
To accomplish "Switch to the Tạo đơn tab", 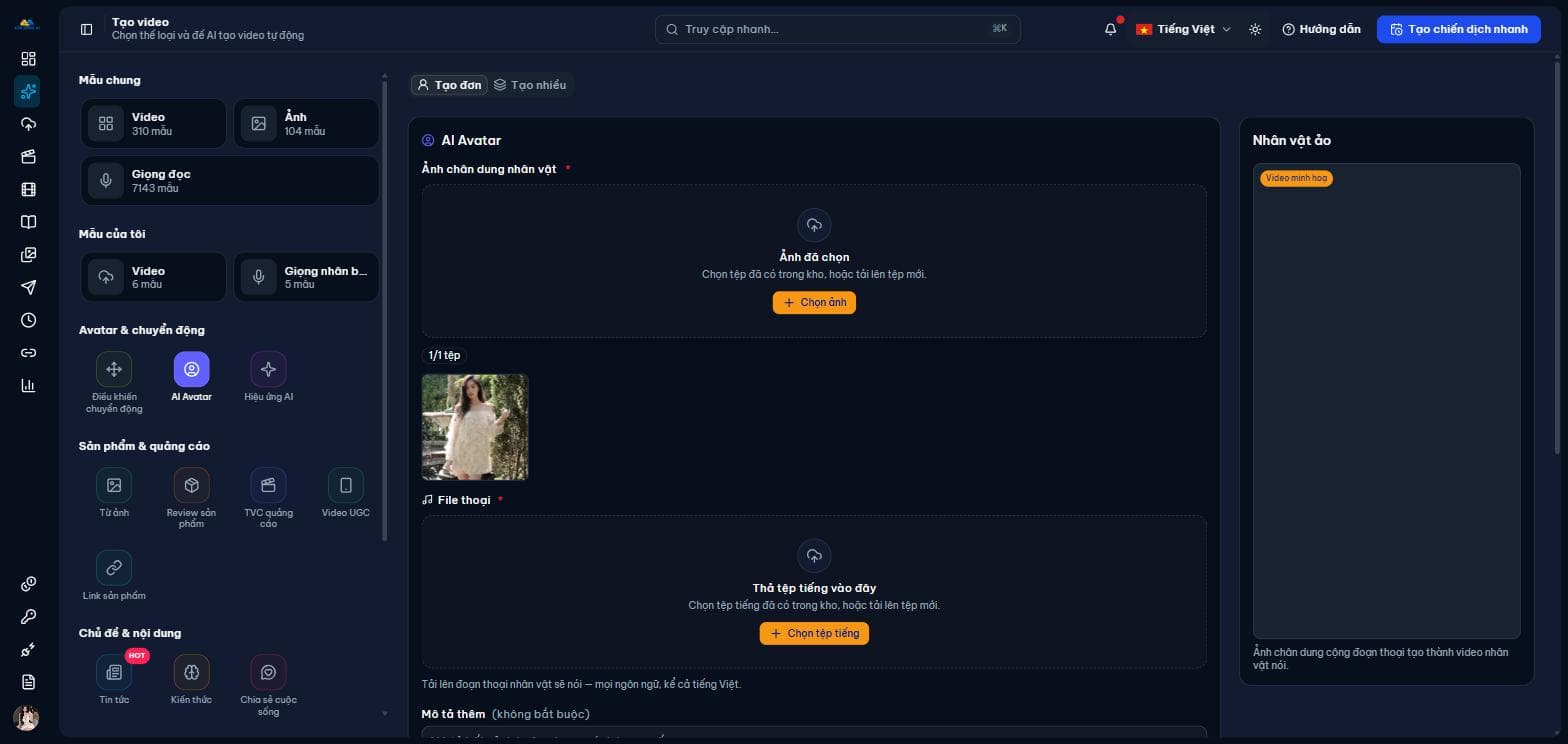I will coord(449,85).
